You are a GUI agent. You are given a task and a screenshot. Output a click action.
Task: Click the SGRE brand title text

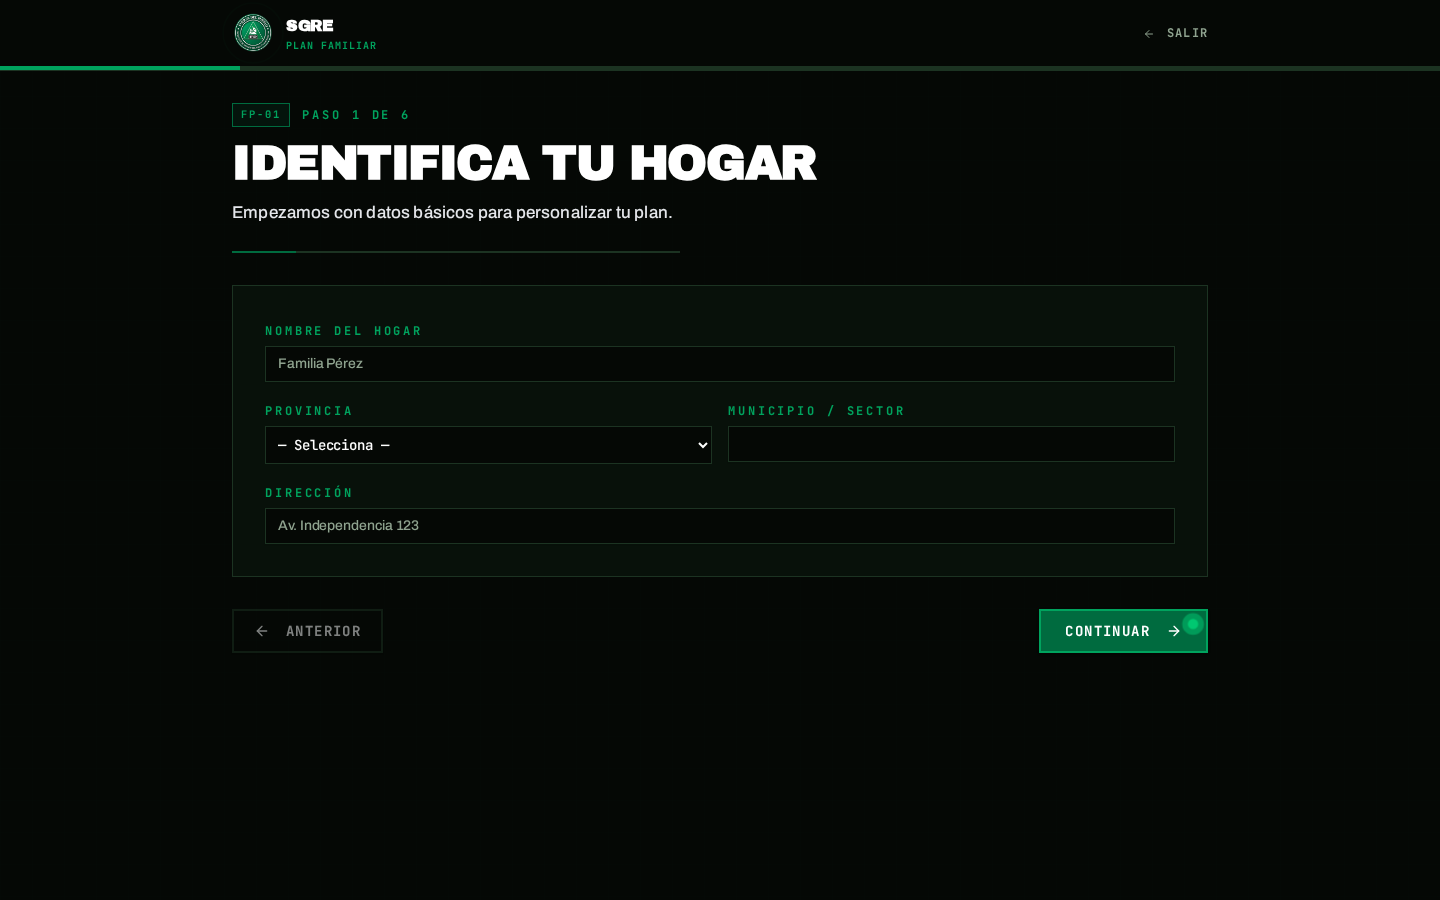pos(310,26)
